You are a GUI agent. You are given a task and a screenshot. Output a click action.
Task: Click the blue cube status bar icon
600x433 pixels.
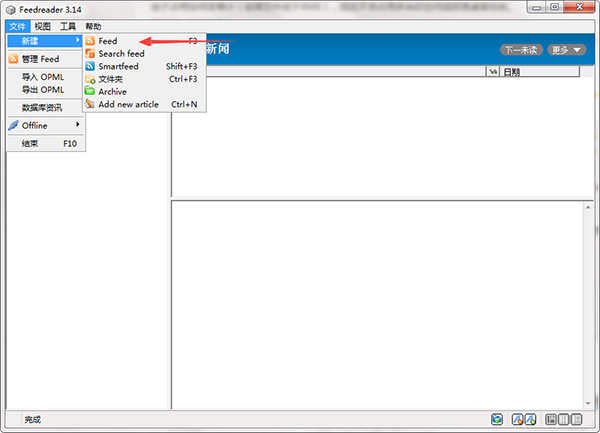point(497,419)
